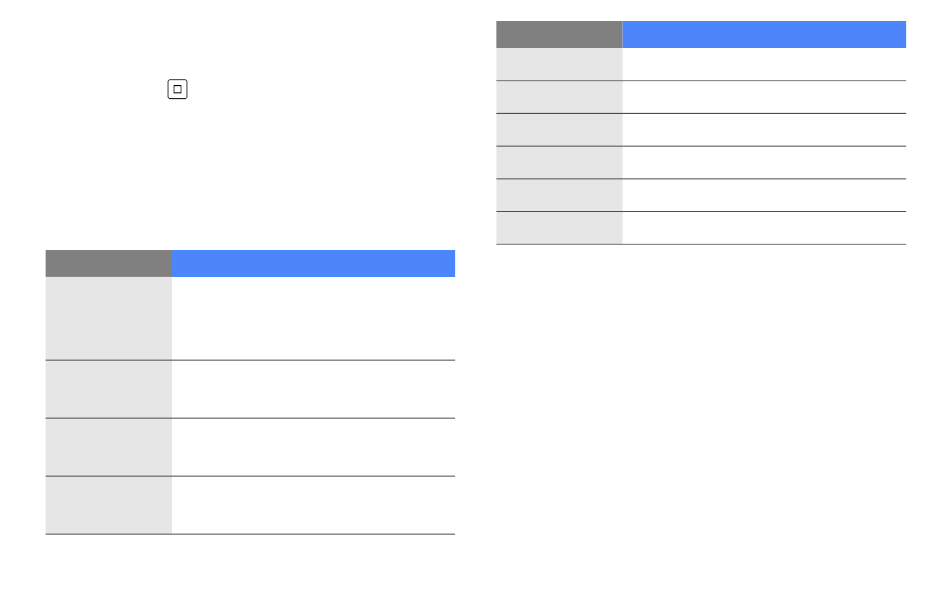
Task: Select the blue header cell of the left table
Action: (x=313, y=264)
